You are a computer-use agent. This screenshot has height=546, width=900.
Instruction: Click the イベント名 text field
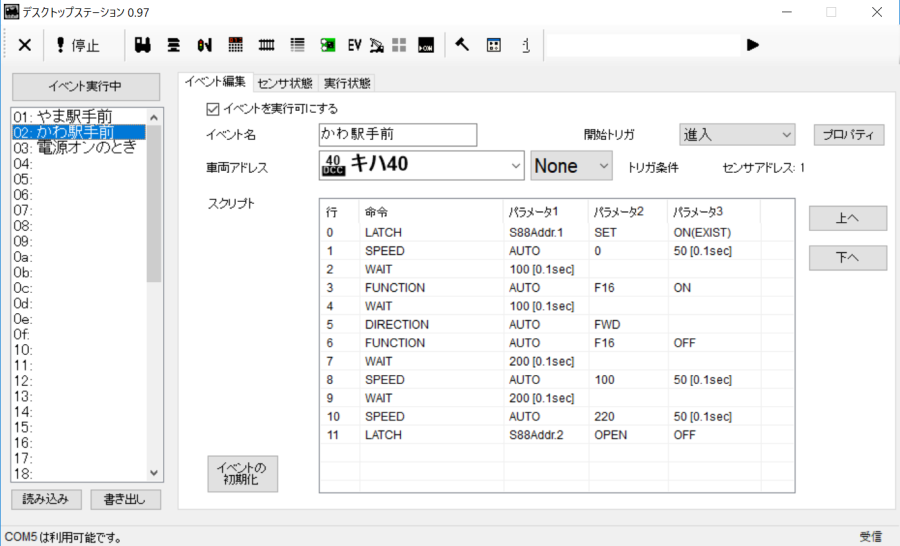397,134
